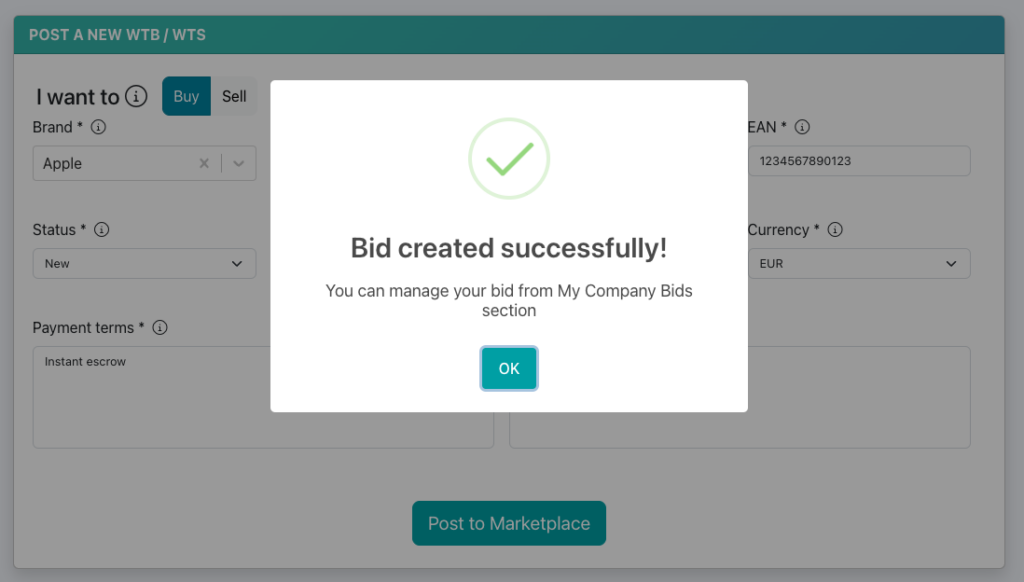Click OK in the success dialog
Screen dimensions: 1024x582
[x=509, y=369]
